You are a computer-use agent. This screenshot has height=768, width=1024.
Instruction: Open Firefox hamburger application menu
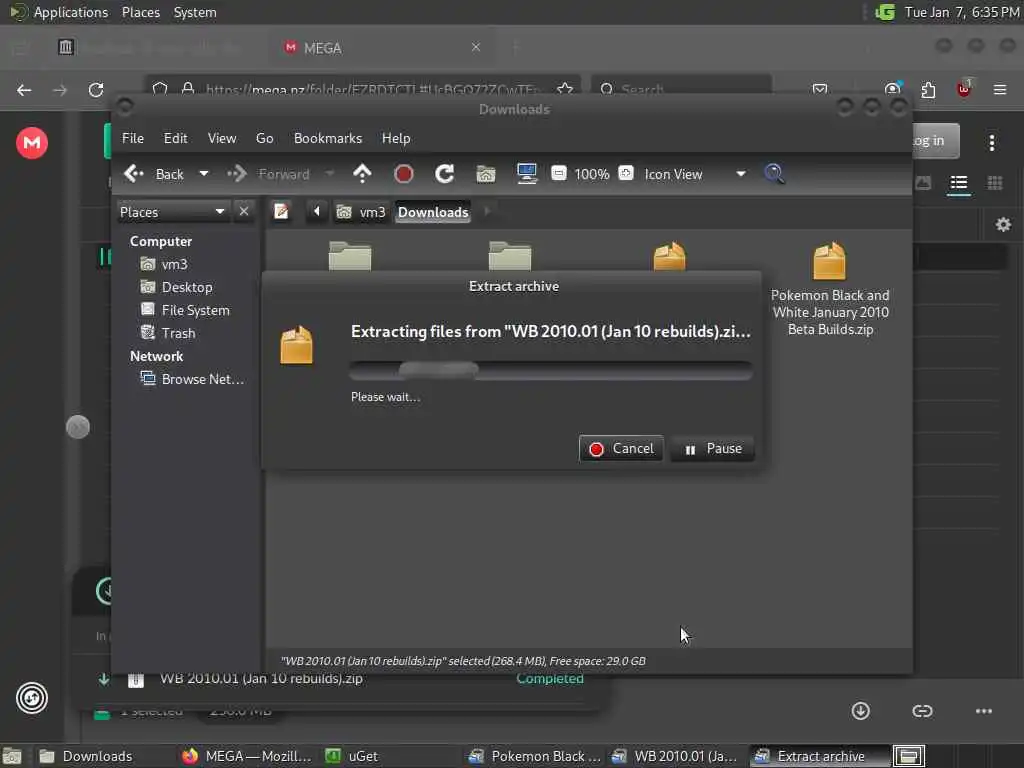[x=1000, y=90]
